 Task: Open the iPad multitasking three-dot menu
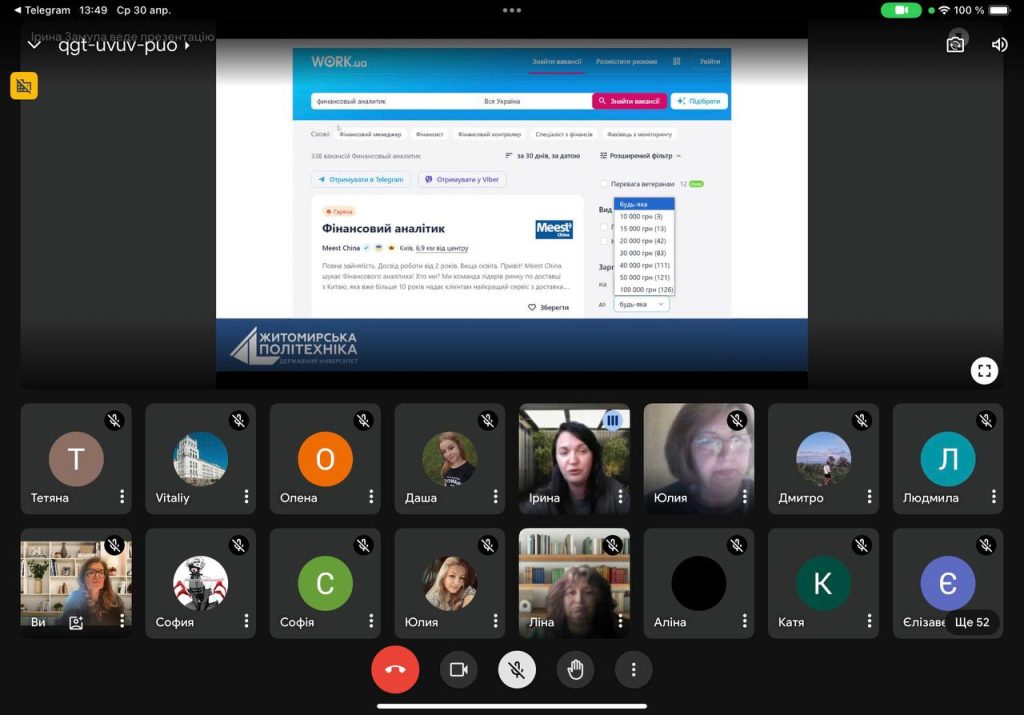coord(512,10)
